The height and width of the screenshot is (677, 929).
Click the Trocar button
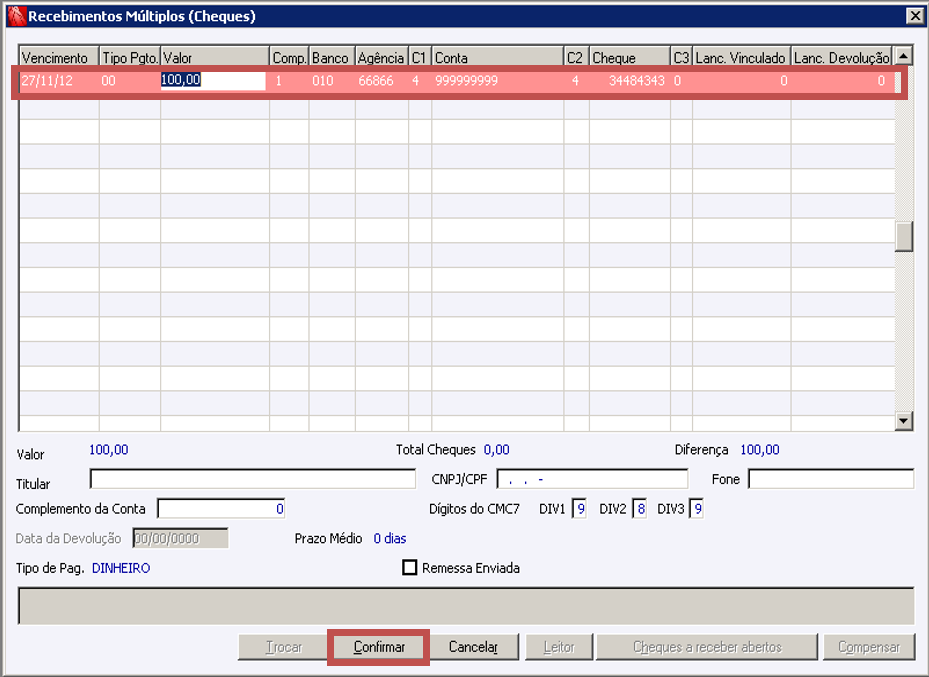click(x=283, y=647)
